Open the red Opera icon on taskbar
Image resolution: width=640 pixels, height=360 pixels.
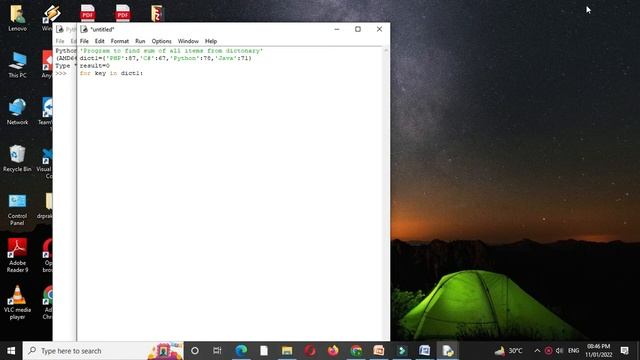310,351
